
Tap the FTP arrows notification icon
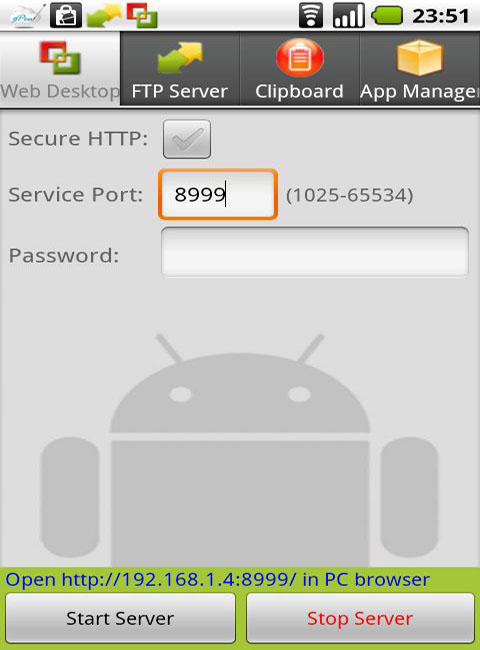(x=104, y=16)
